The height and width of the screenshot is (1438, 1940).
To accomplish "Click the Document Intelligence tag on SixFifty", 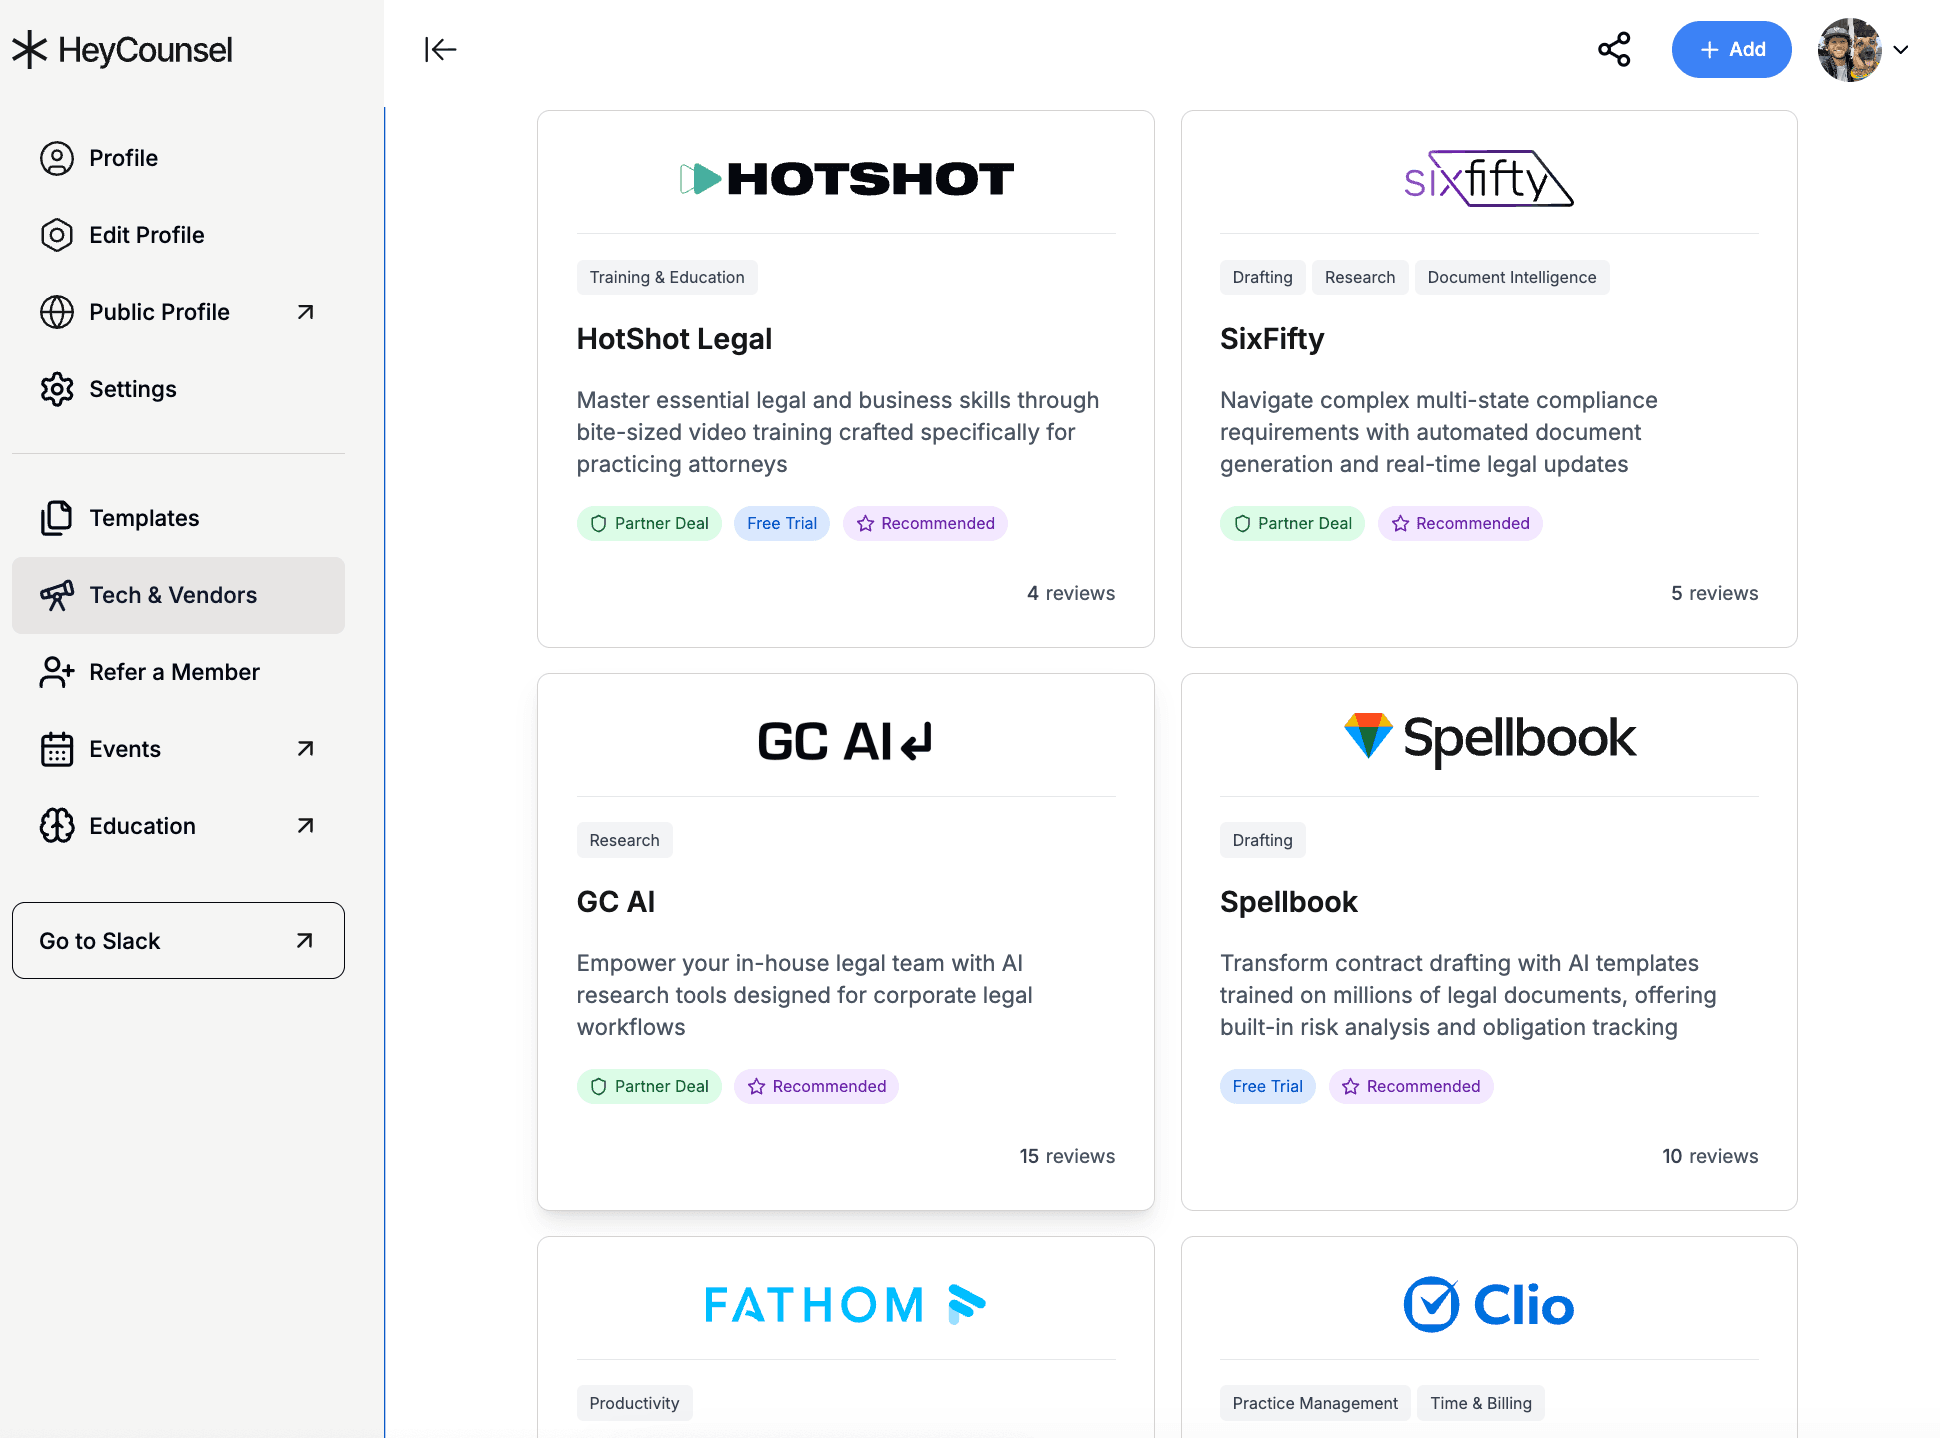I will 1511,277.
